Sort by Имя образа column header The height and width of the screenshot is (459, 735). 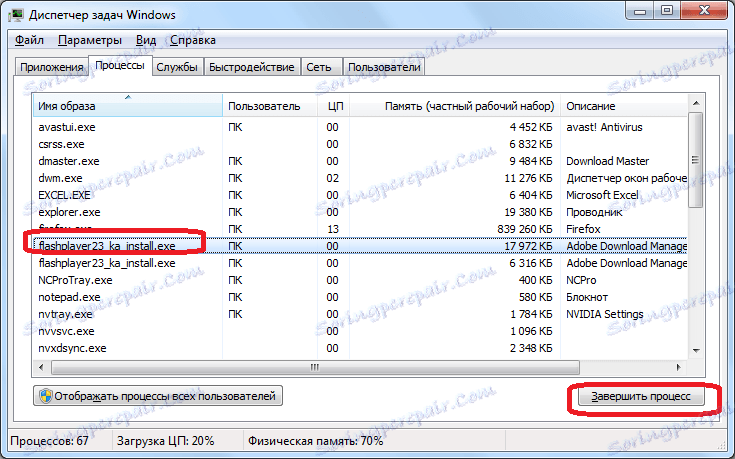point(128,106)
